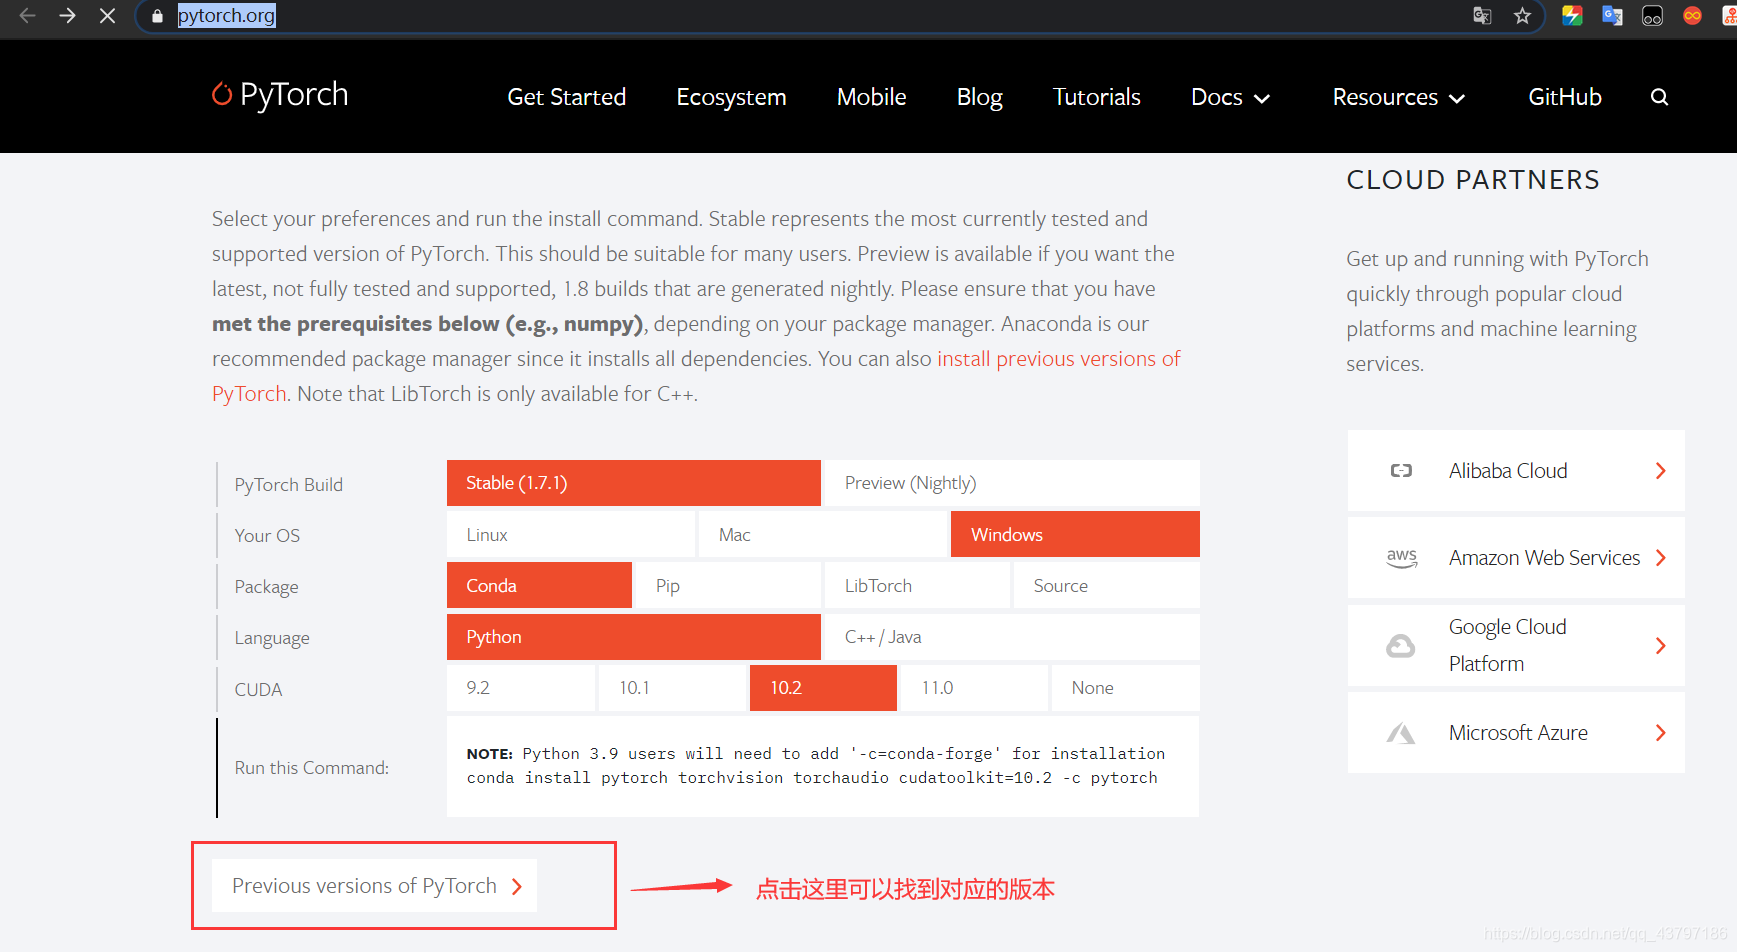This screenshot has width=1737, height=952.
Task: Click the arrow on Amazon Web Services card
Action: click(1660, 558)
